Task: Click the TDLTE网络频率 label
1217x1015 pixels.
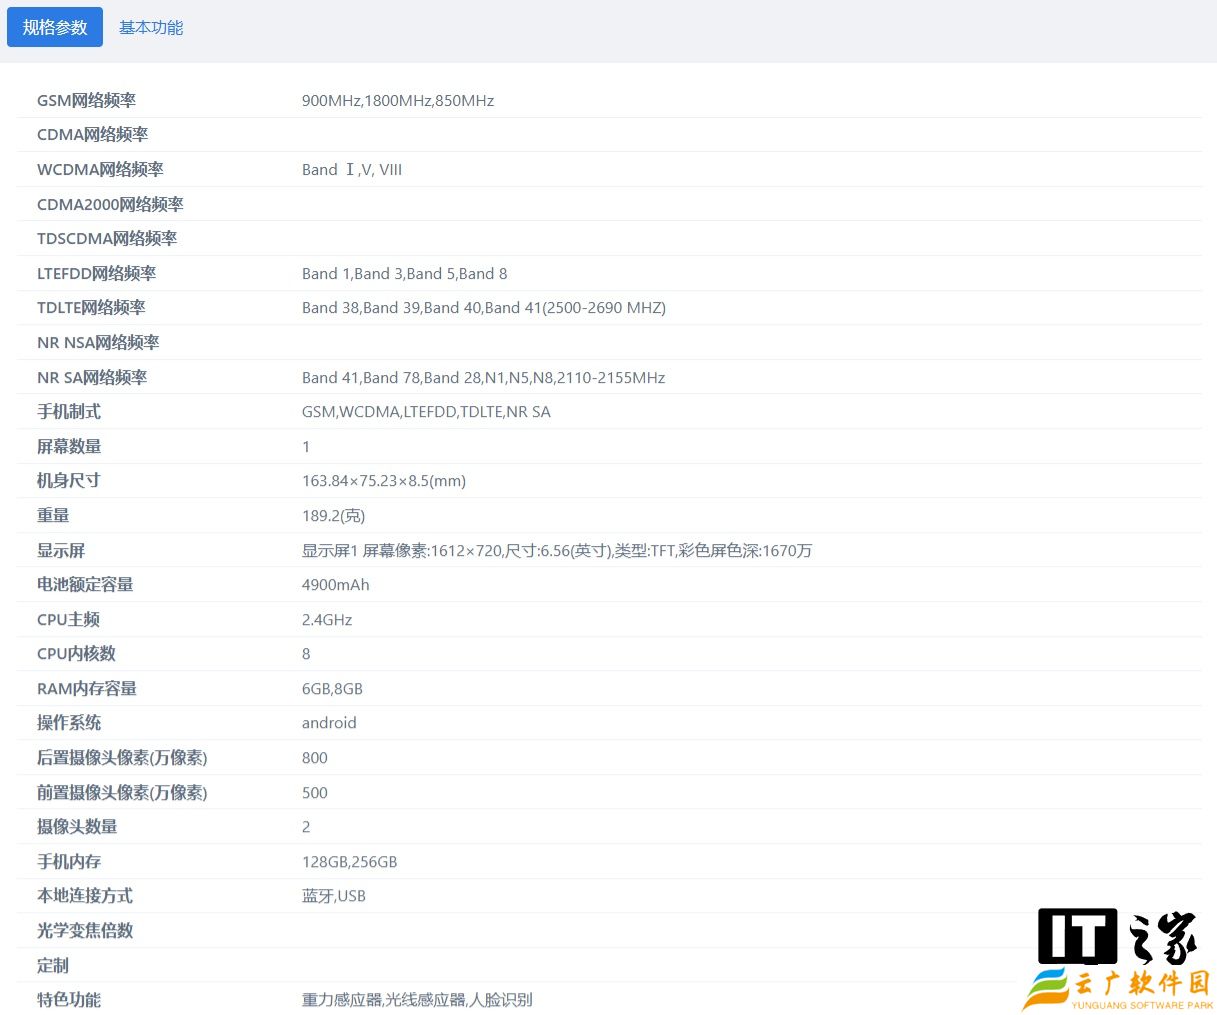Action: pyautogui.click(x=91, y=307)
